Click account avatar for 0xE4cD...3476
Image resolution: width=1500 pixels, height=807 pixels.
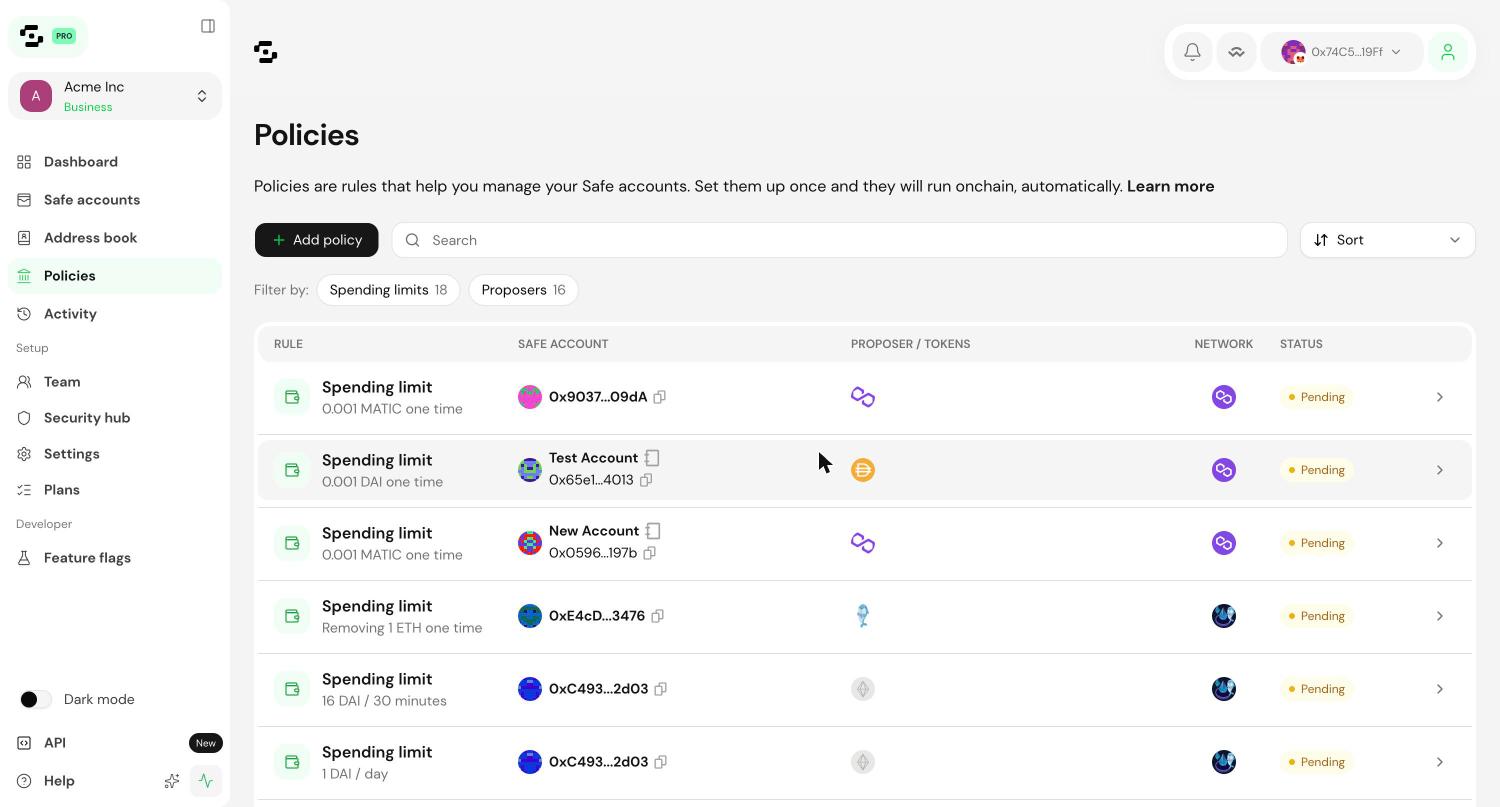point(530,616)
